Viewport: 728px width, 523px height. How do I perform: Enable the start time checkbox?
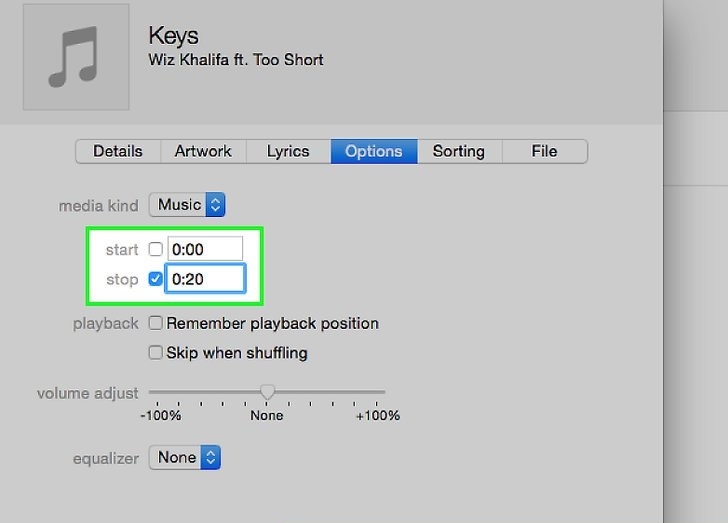pos(156,249)
